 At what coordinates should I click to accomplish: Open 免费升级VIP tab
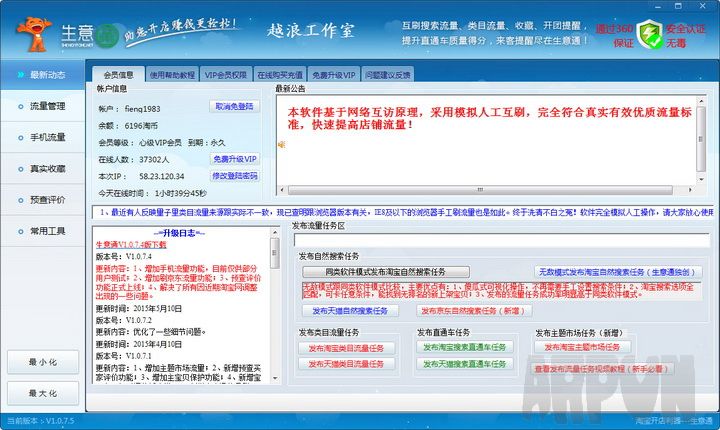pyautogui.click(x=334, y=75)
